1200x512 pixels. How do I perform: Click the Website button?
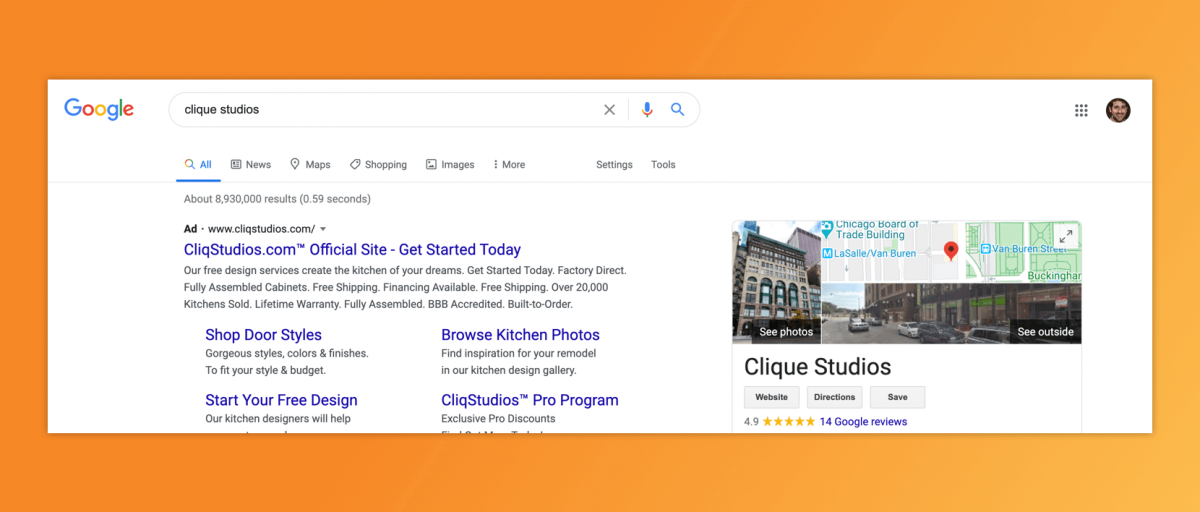[771, 397]
